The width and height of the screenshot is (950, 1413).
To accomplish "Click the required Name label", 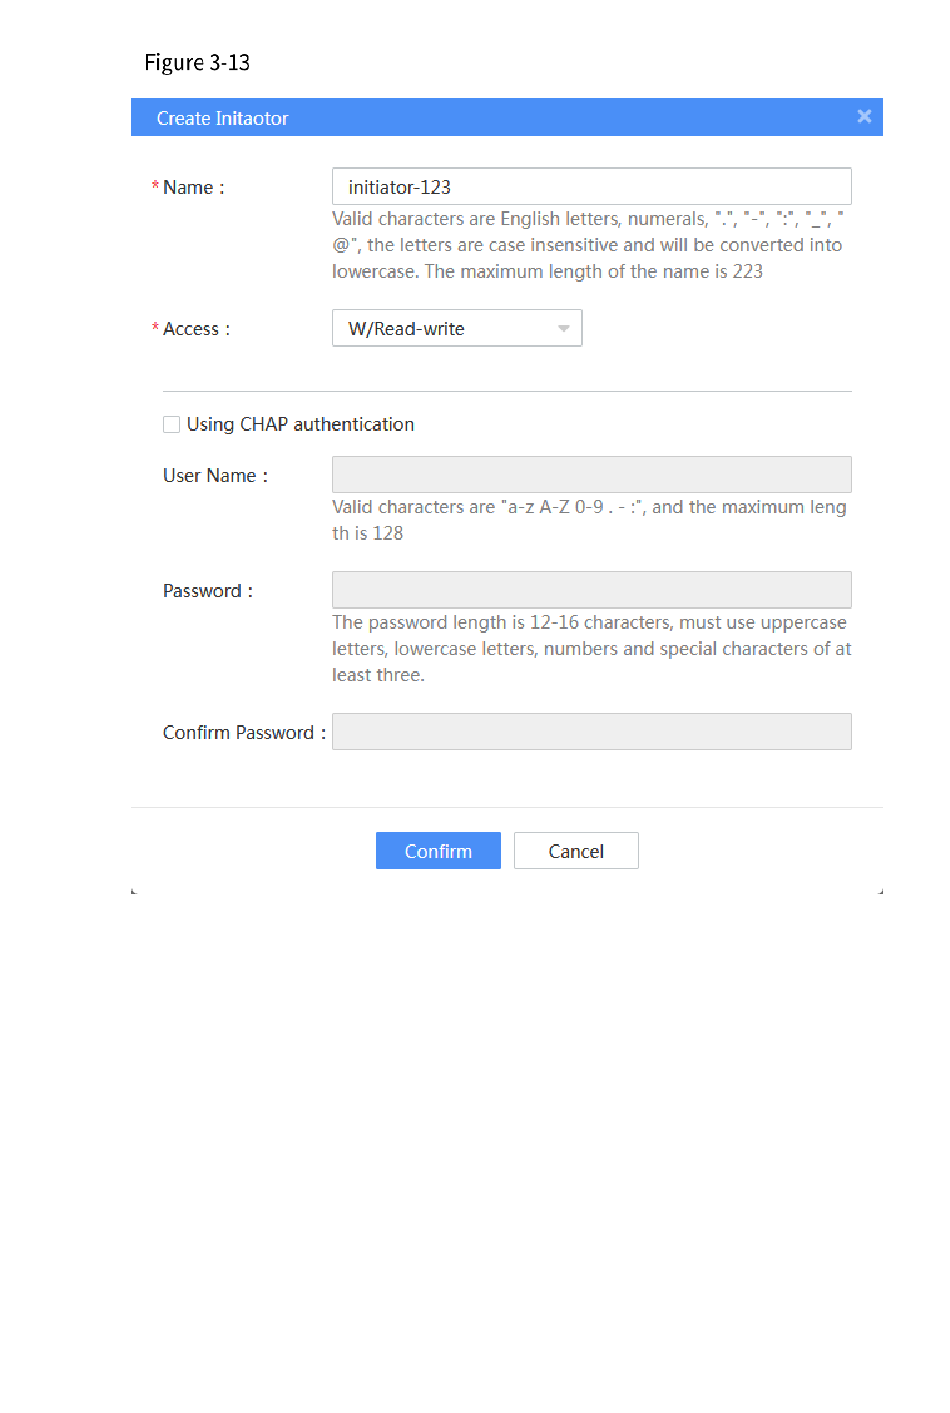I will 188,188.
